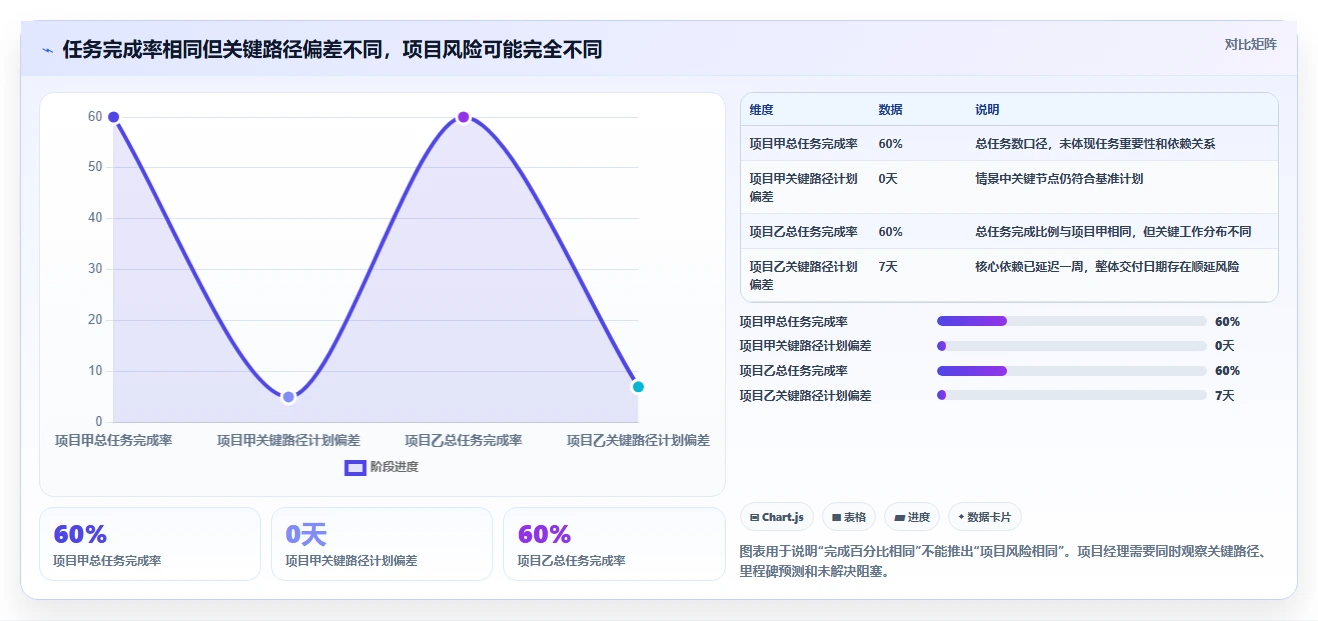Click the 7天 progress bar value

(1225, 396)
